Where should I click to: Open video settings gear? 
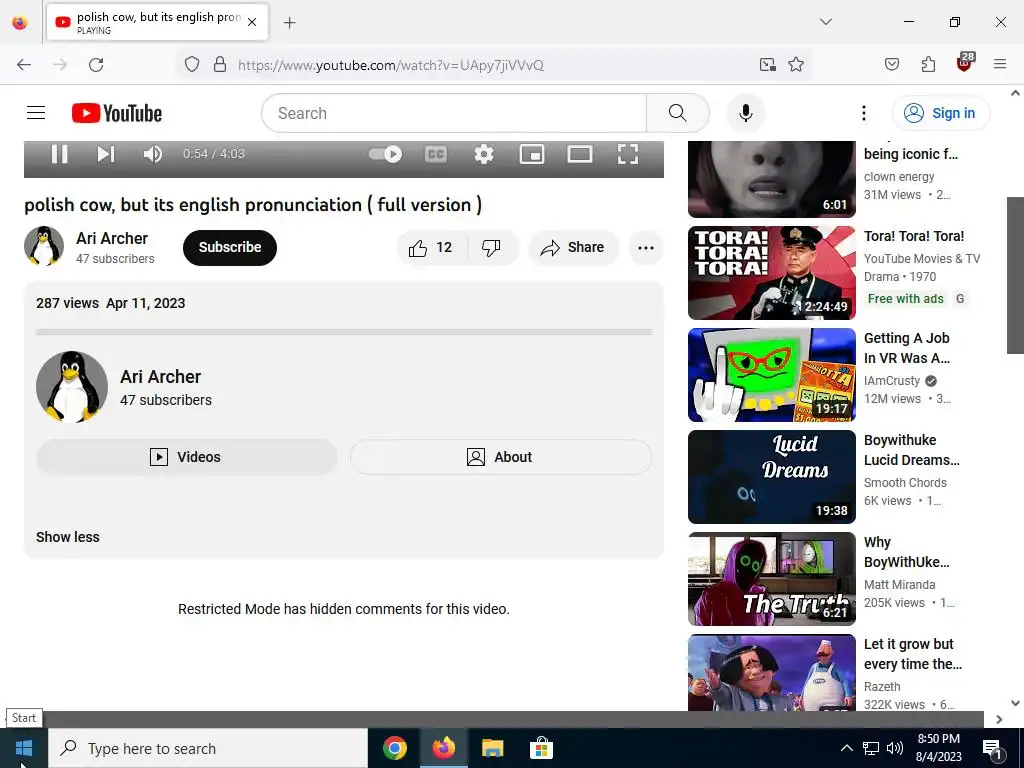[x=483, y=154]
